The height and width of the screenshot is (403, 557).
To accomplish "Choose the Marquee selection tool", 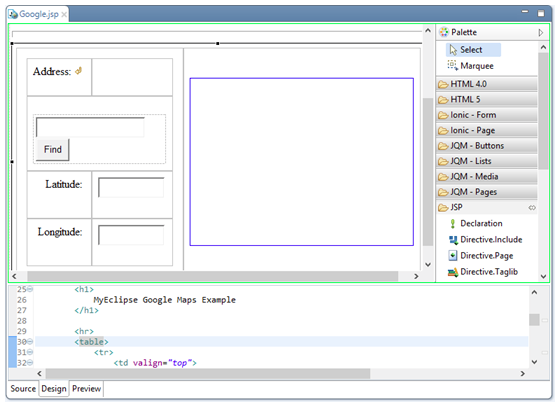I will tap(471, 66).
